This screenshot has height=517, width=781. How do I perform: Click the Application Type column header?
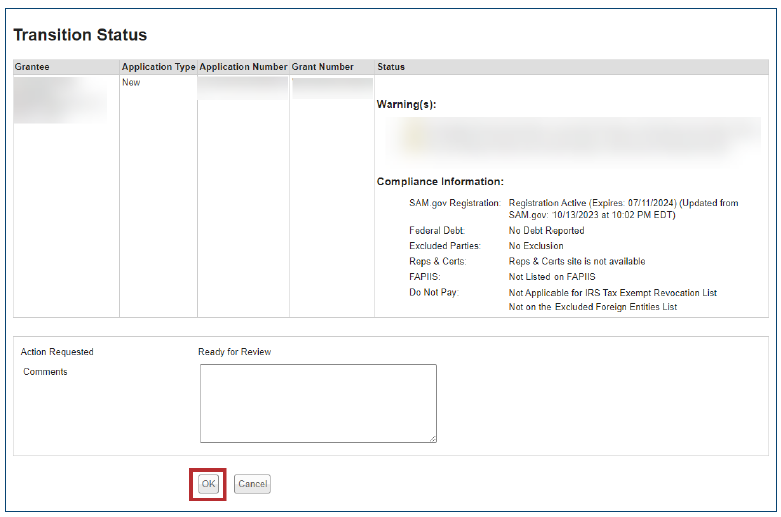pyautogui.click(x=158, y=67)
